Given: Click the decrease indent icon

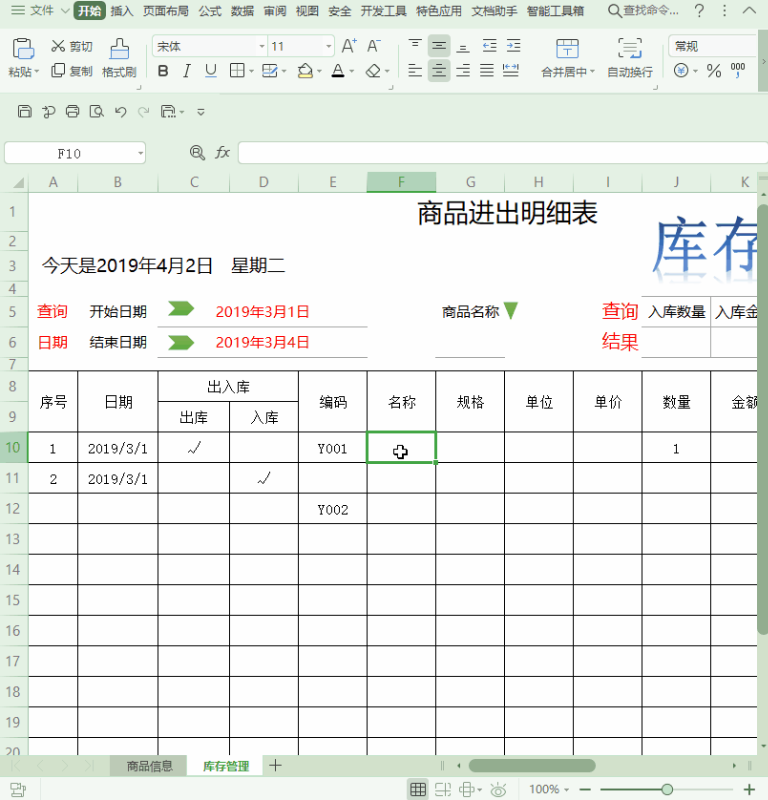Looking at the screenshot, I should 489,46.
